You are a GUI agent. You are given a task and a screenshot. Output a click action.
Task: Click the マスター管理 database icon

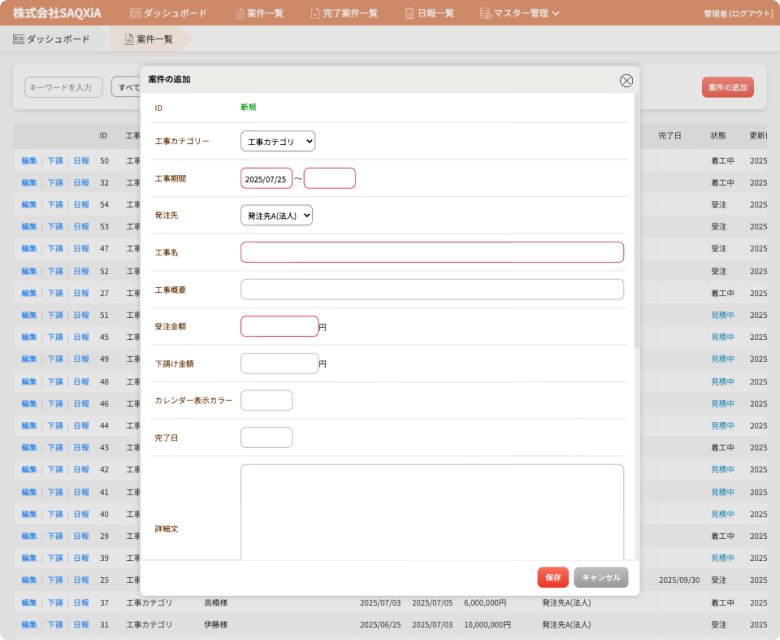[x=486, y=13]
